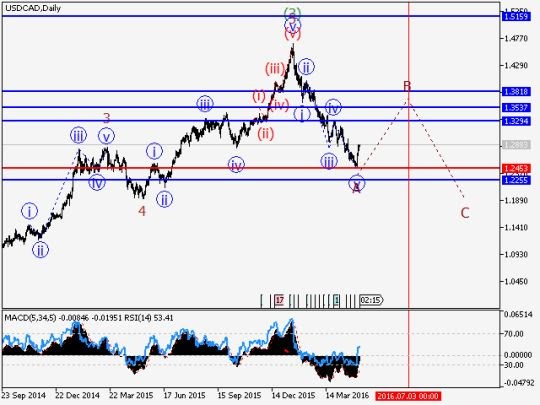Select the red (i) wave label
The width and height of the screenshot is (540, 405).
tap(259, 96)
